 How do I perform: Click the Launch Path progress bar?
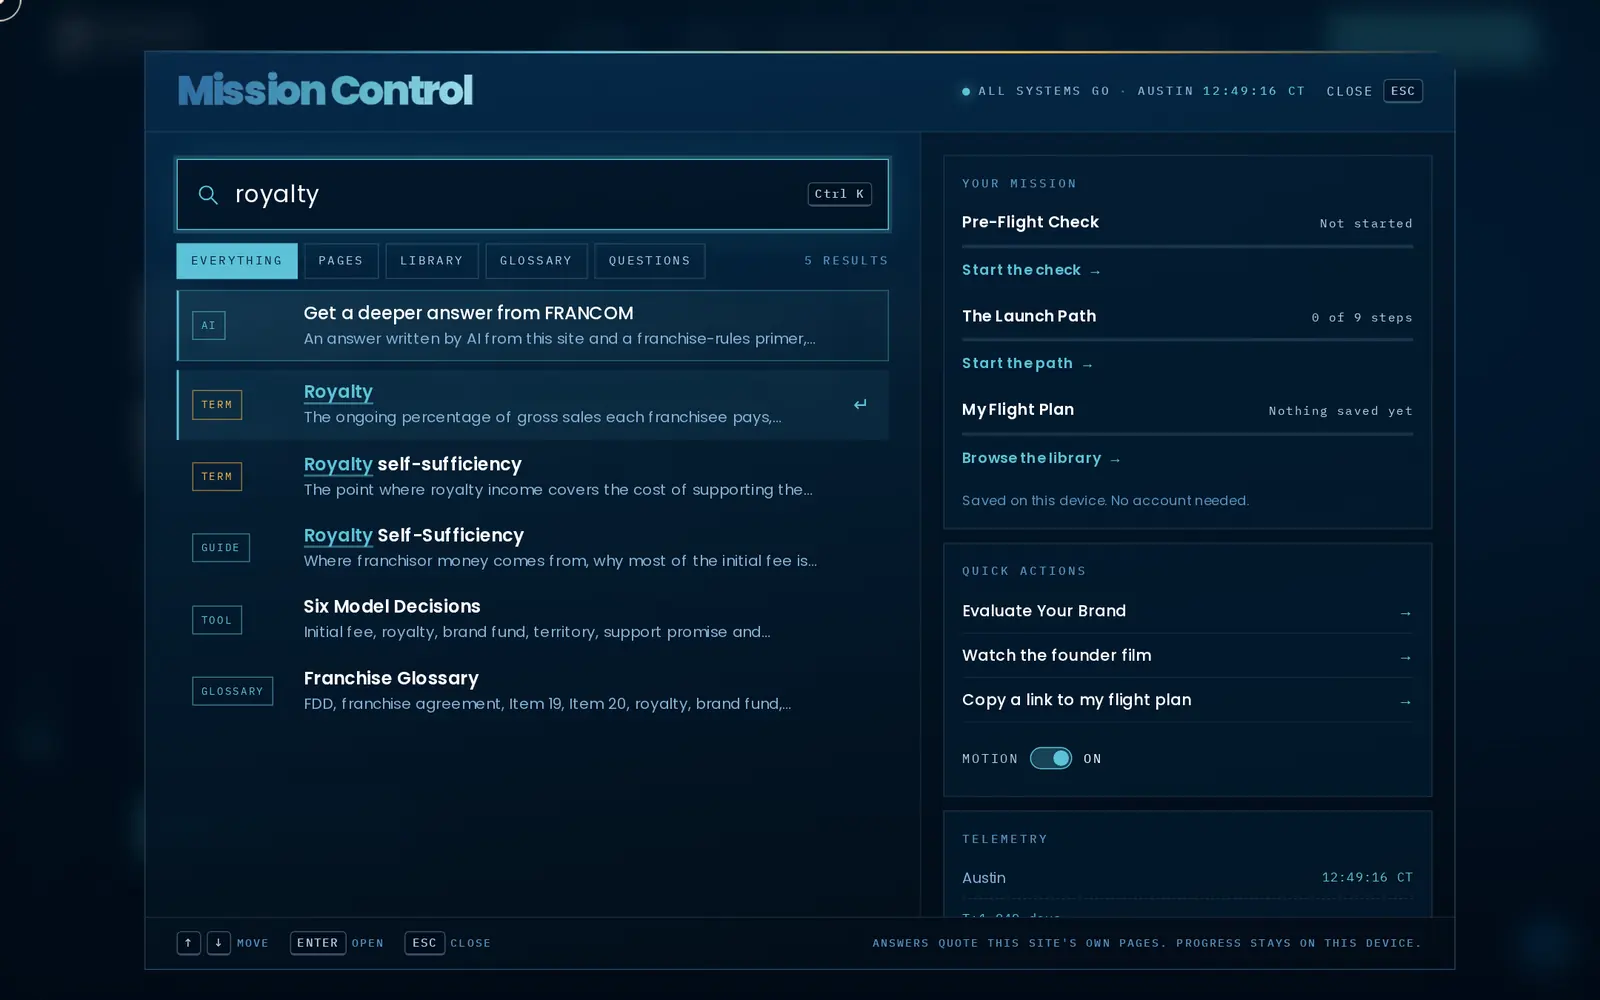[1187, 340]
